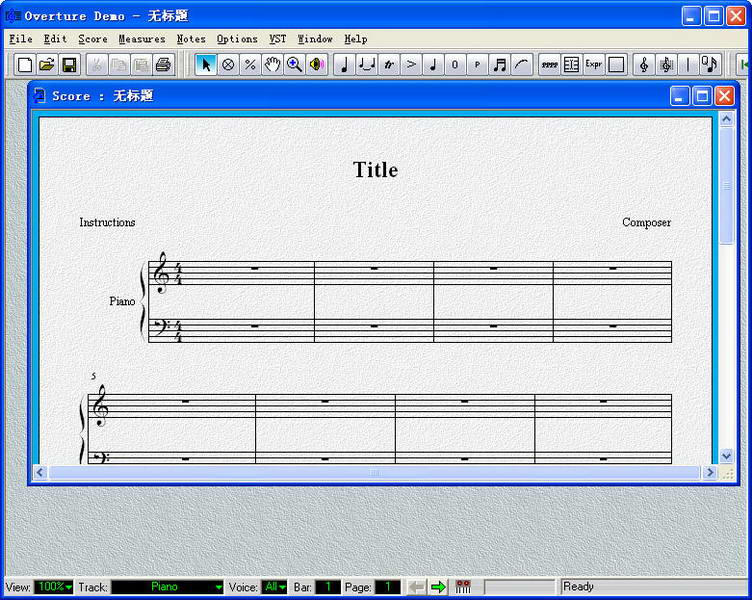752x600 pixels.
Task: Select the arrow pointer tool
Action: (205, 65)
